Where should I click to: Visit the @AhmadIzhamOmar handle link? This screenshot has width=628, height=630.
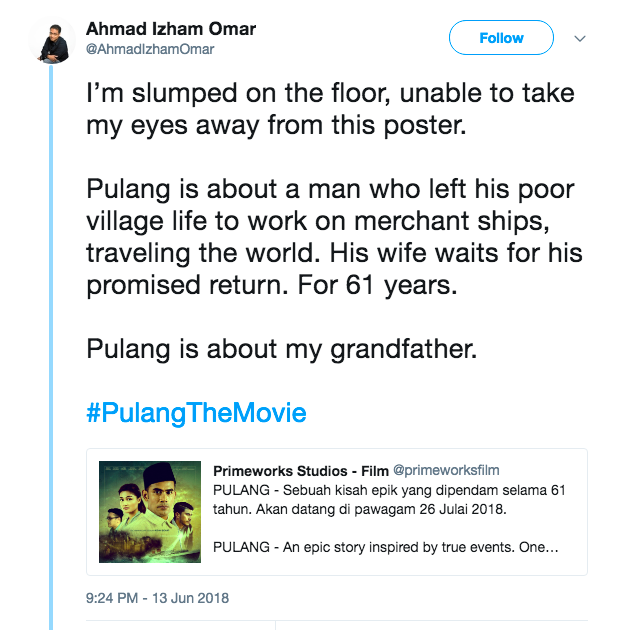tap(150, 49)
